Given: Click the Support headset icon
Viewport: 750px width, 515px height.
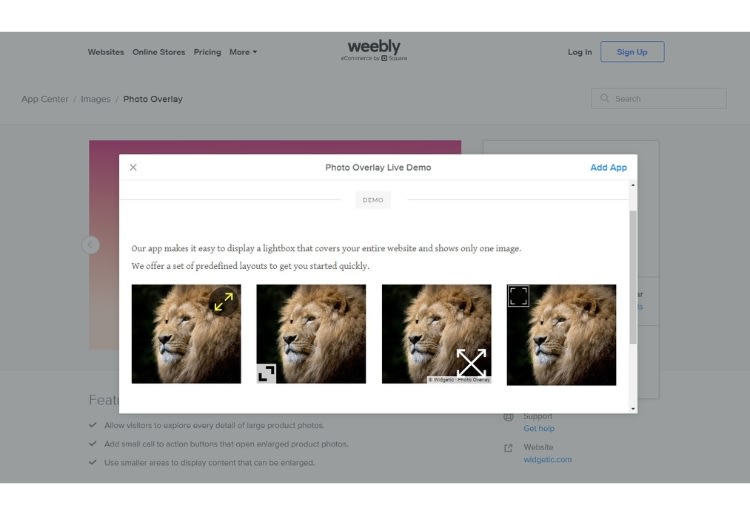Looking at the screenshot, I should coord(508,417).
